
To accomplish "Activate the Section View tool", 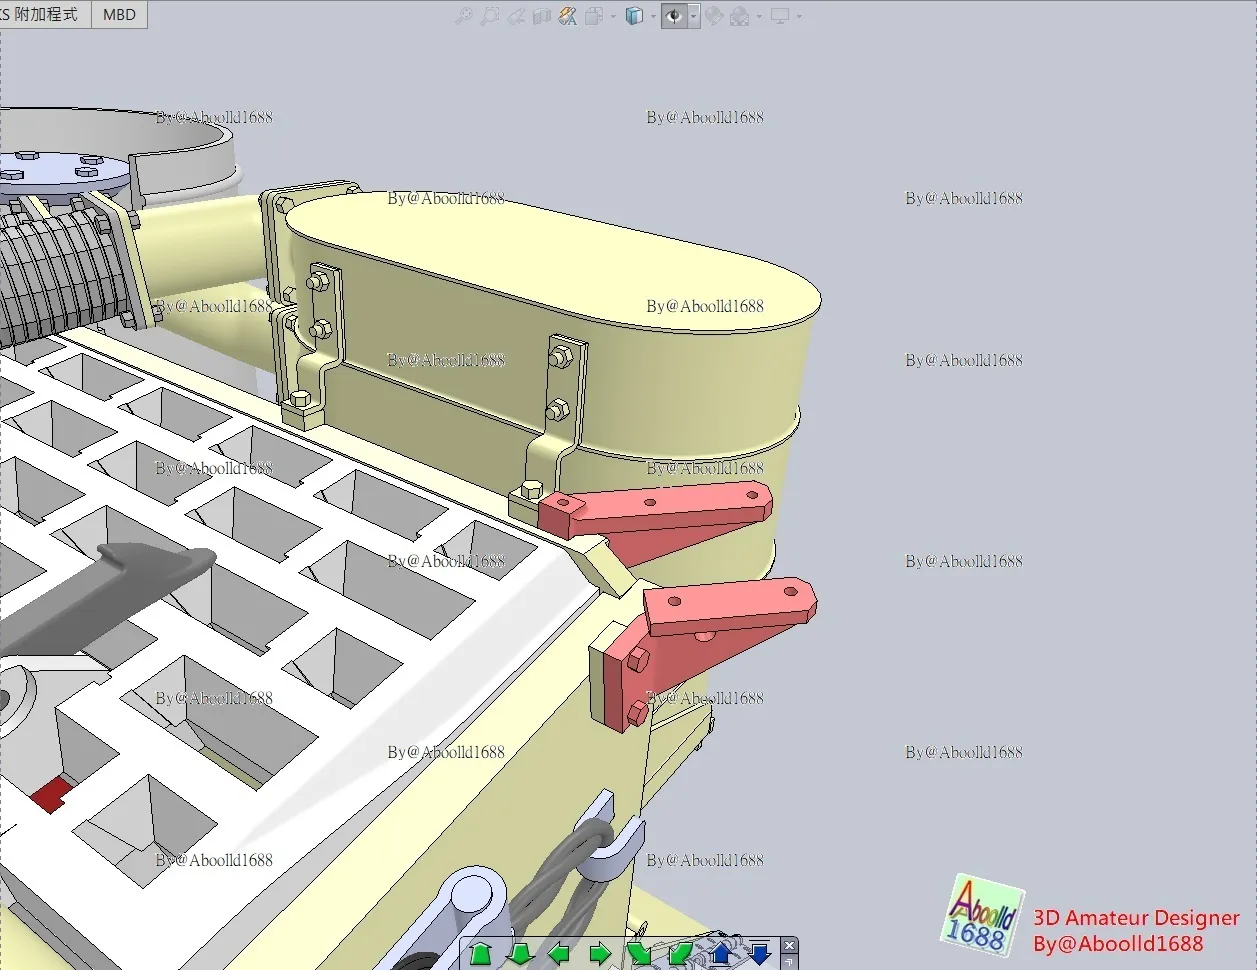I will [x=542, y=16].
